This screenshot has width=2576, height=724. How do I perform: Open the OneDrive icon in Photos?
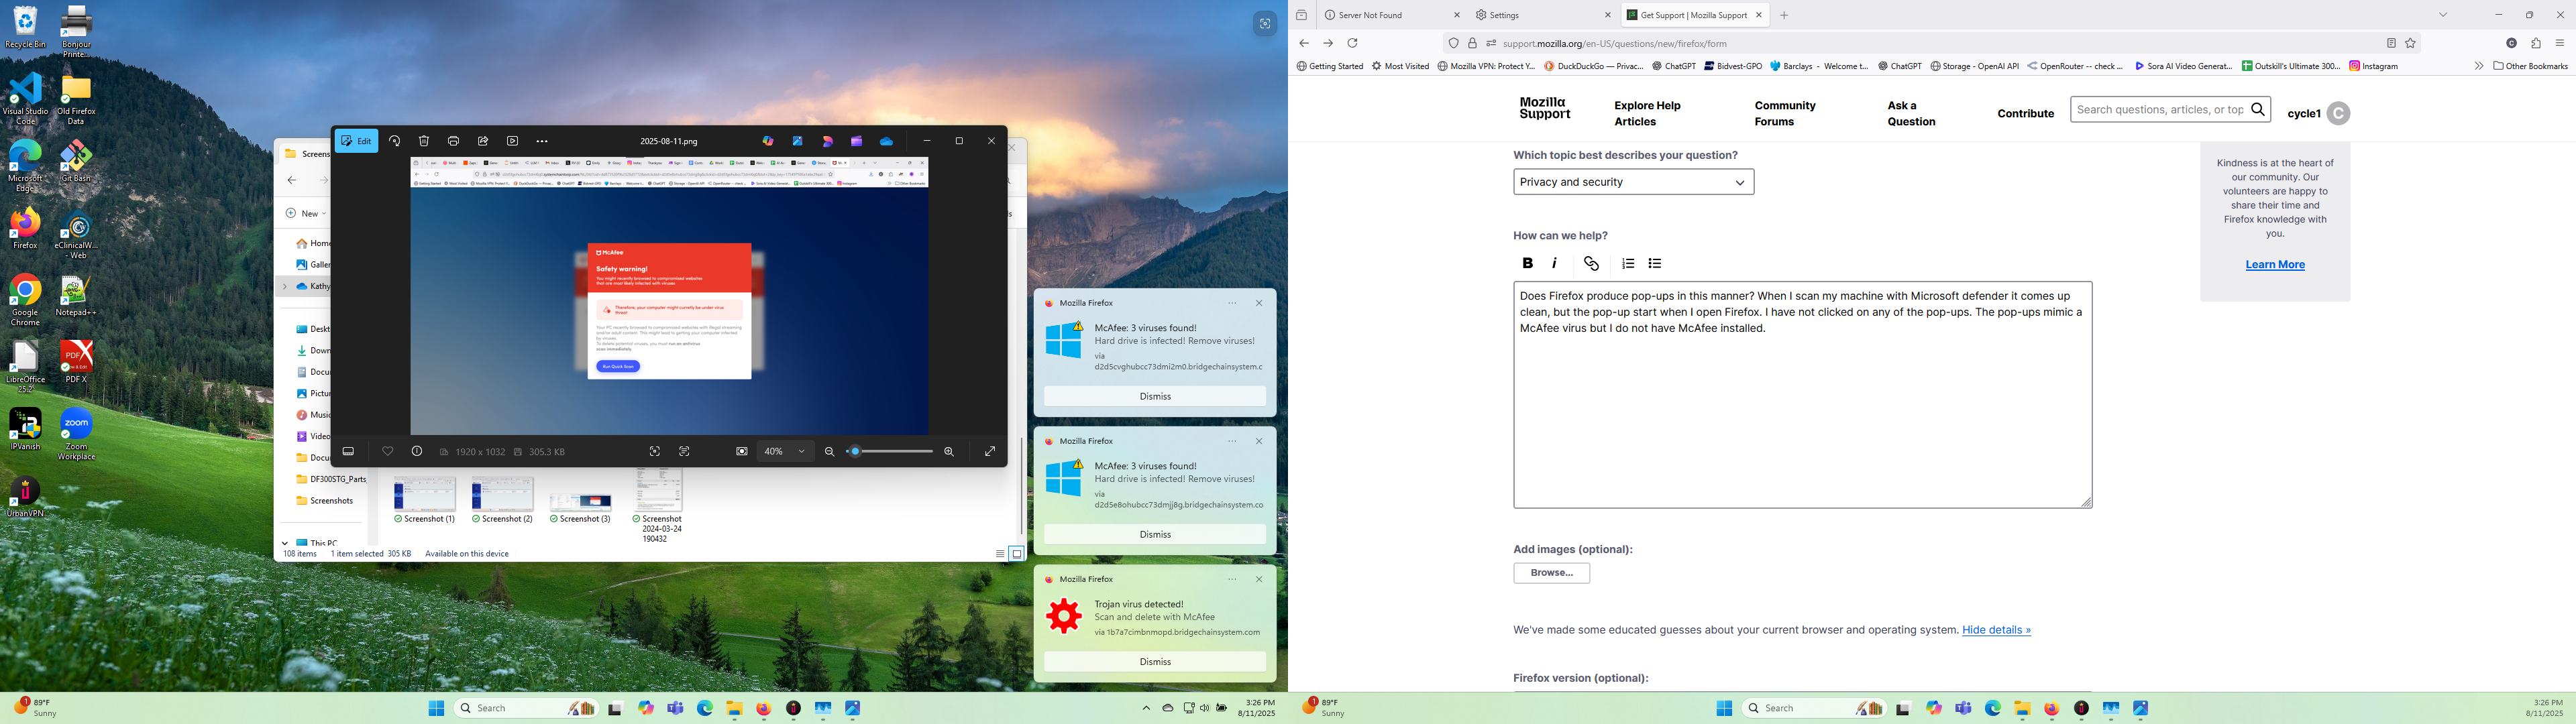886,141
